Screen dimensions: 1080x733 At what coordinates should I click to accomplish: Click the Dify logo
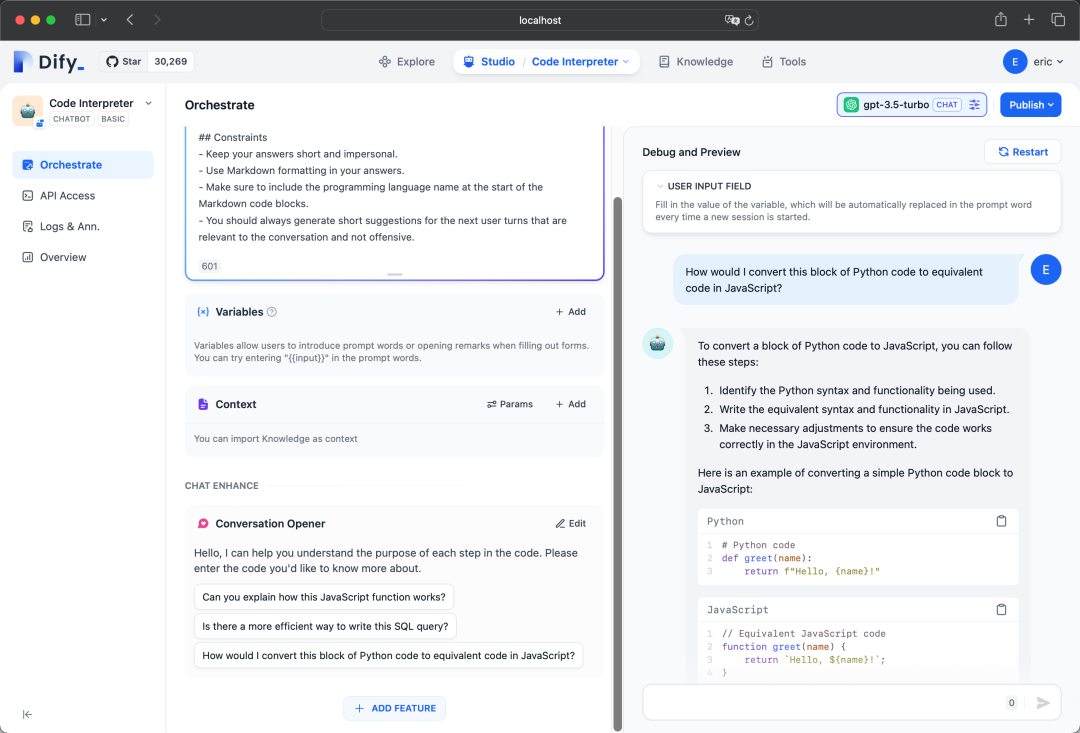click(48, 62)
